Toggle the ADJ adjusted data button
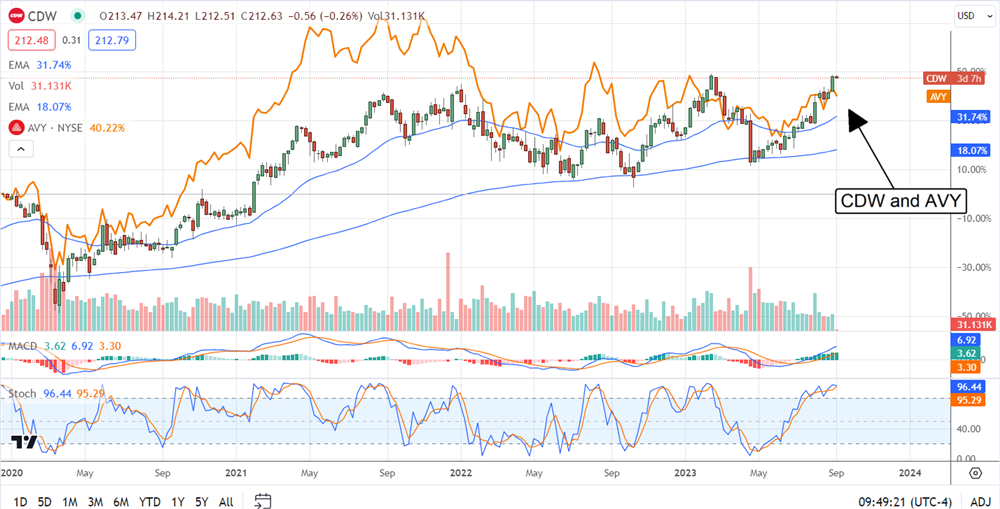This screenshot has height=509, width=1000. click(981, 501)
